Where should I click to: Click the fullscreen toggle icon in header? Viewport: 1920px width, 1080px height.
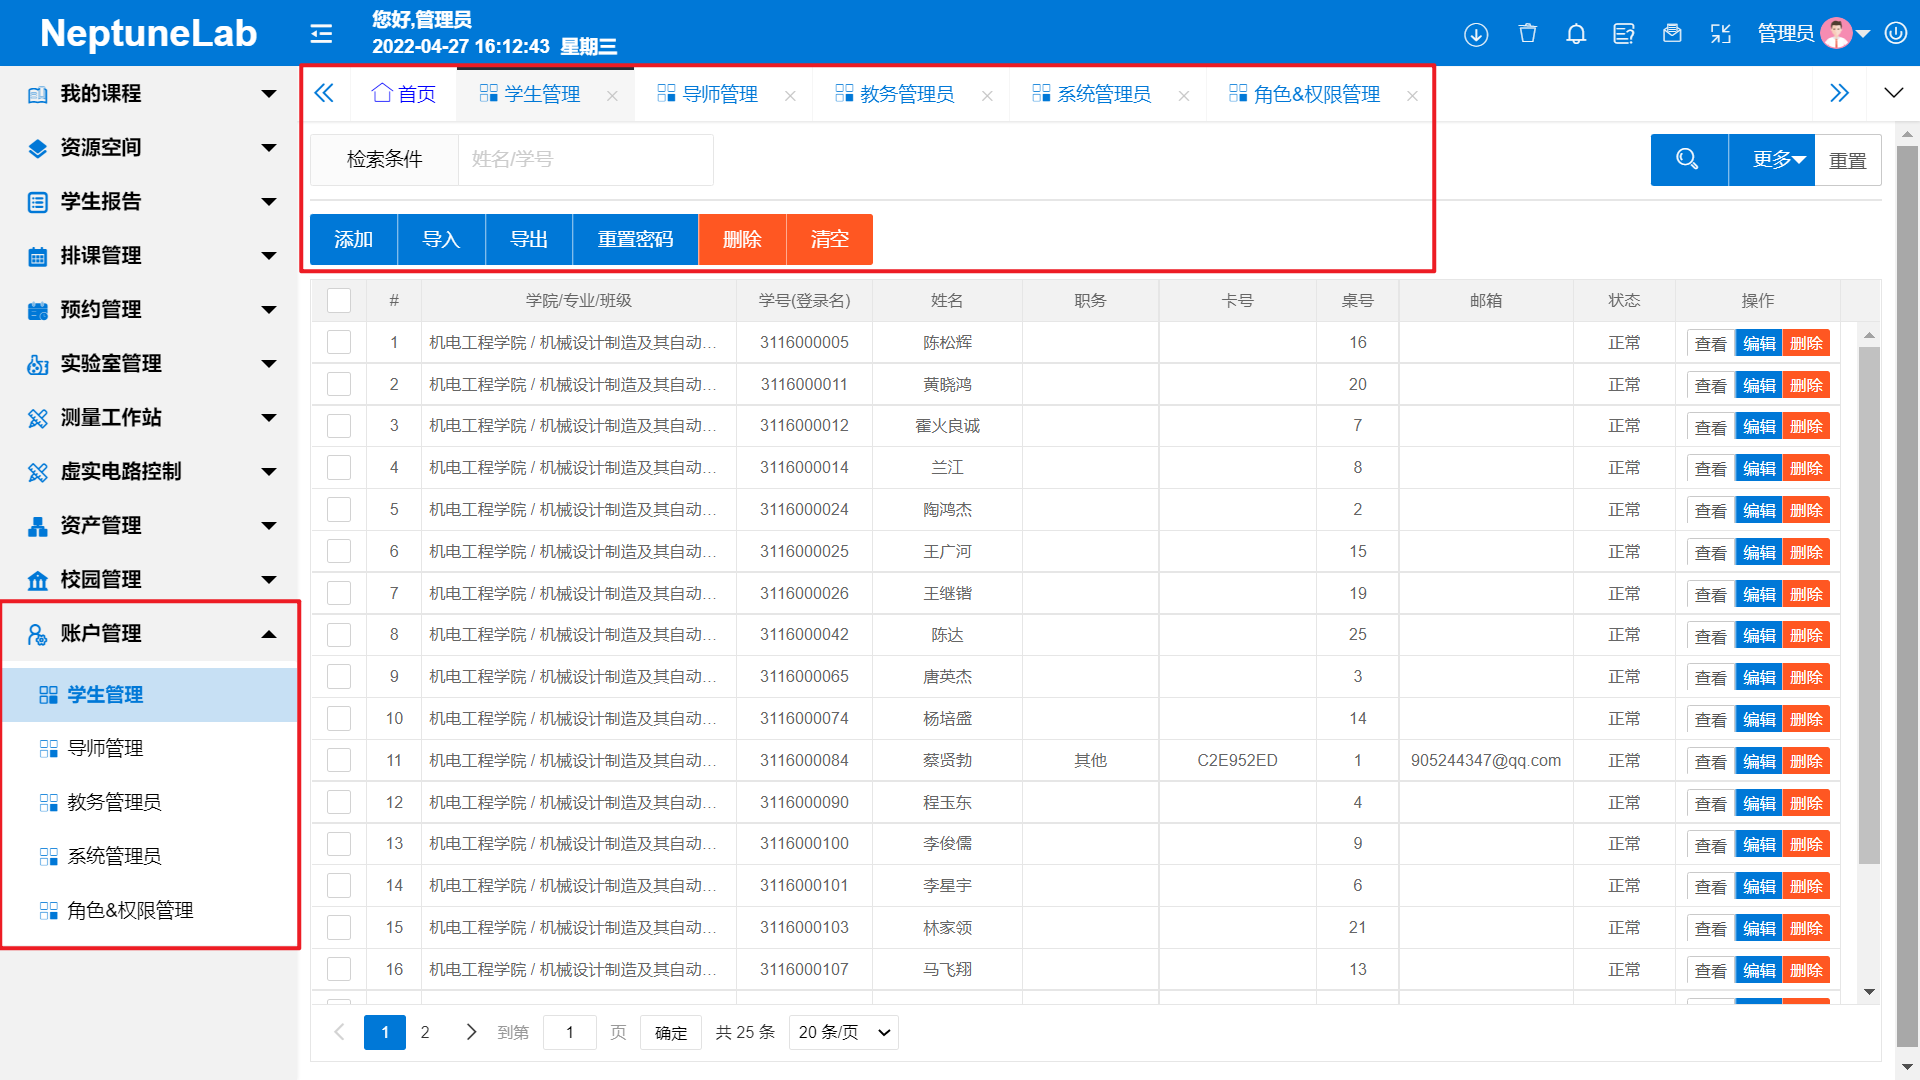tap(1720, 34)
